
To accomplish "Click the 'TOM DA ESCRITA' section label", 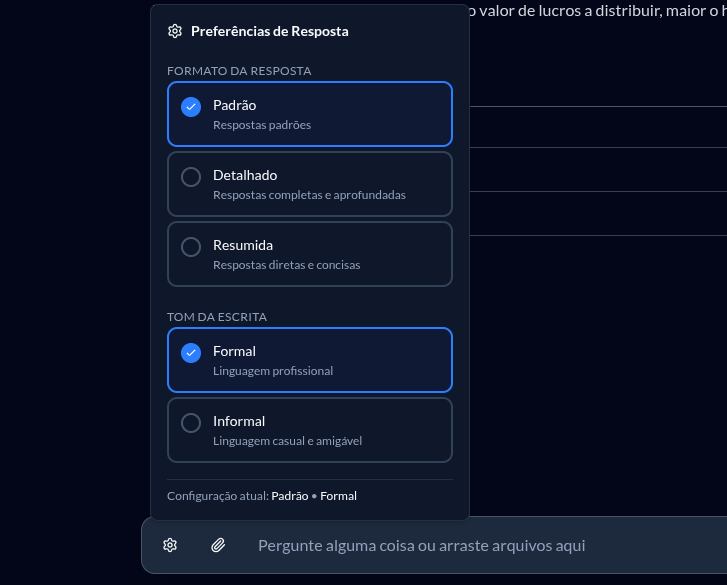I will [217, 317].
